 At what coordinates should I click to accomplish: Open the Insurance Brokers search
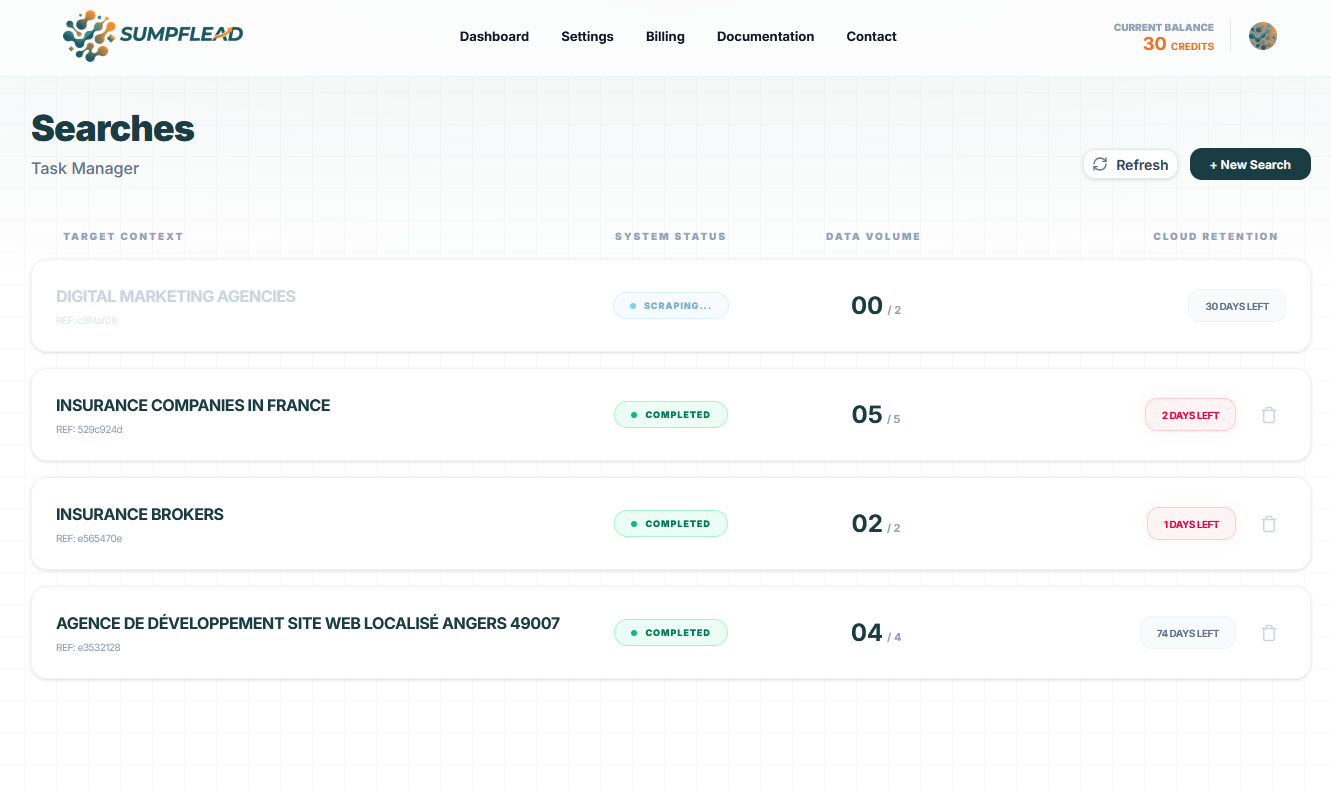click(671, 524)
